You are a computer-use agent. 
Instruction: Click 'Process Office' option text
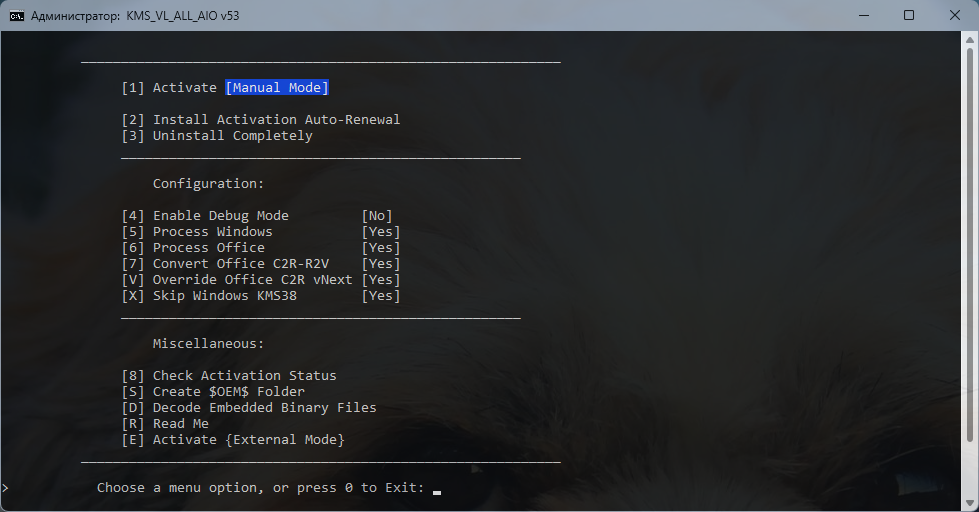[209, 248]
